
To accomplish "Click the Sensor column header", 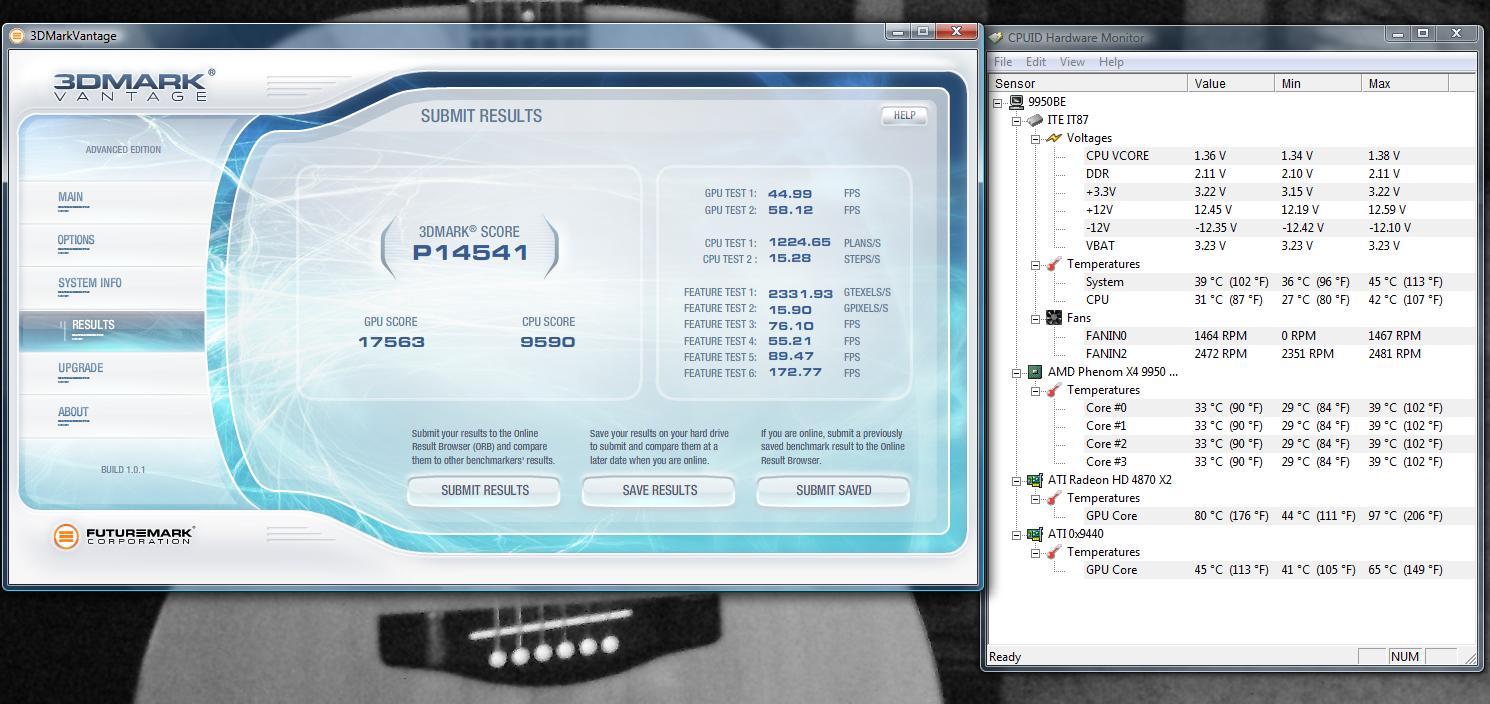I will tap(1088, 84).
